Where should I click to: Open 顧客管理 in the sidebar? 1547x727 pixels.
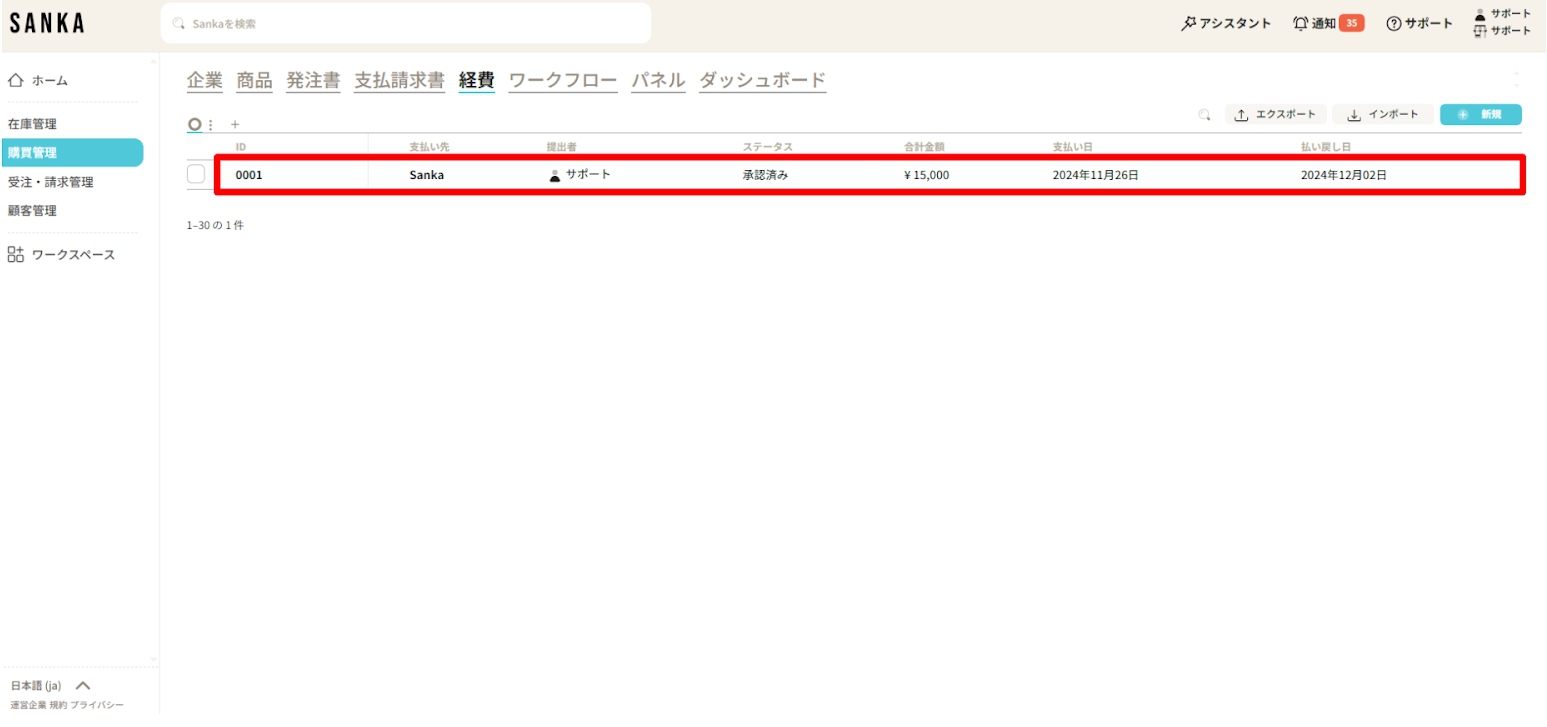(32, 211)
